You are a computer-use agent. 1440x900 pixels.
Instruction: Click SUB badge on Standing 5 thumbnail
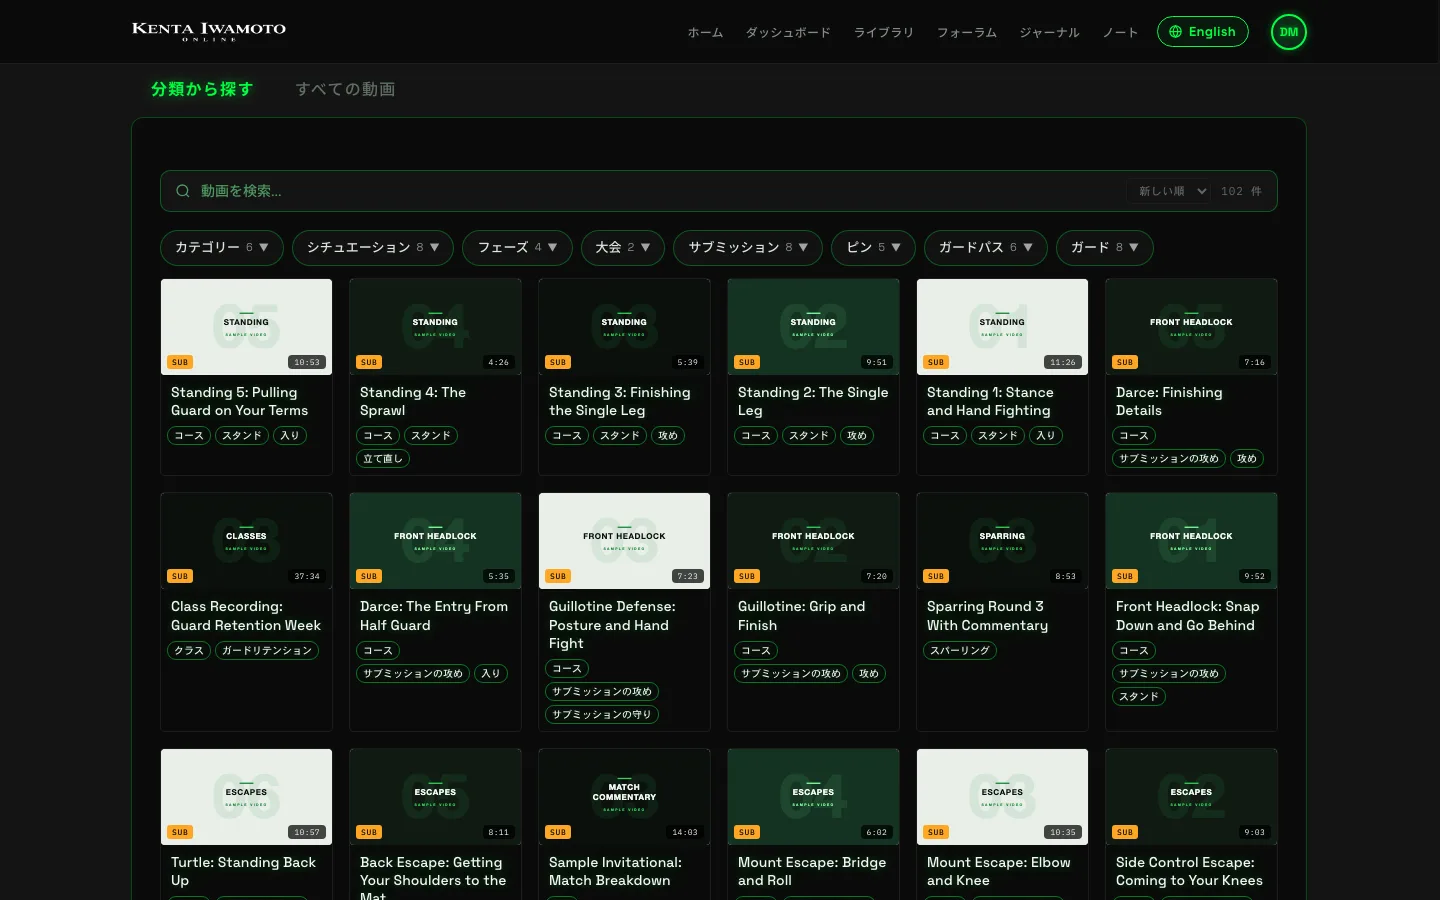(180, 362)
